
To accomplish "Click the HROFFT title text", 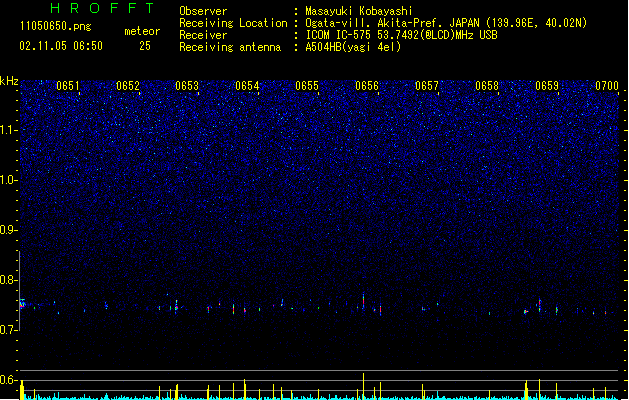I will (102, 8).
